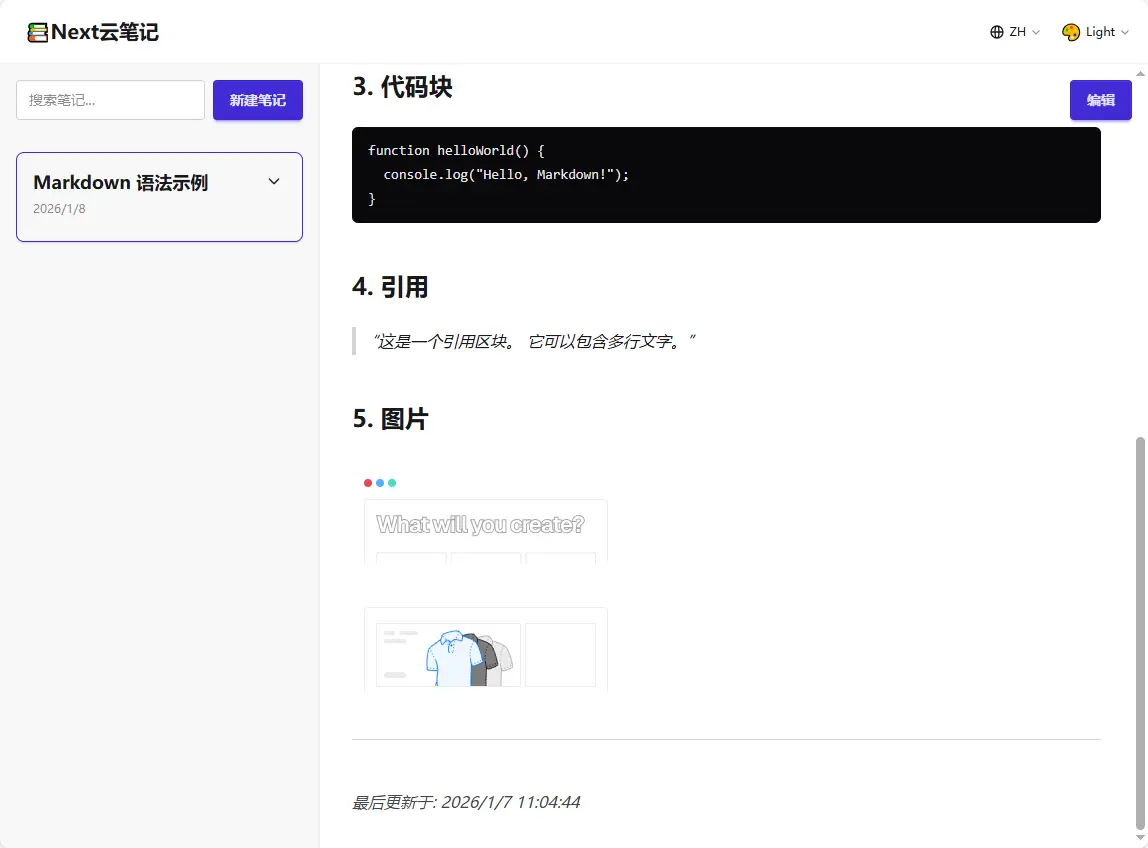Click the 2026/1/8 note date
Image resolution: width=1148 pixels, height=848 pixels.
pos(59,209)
